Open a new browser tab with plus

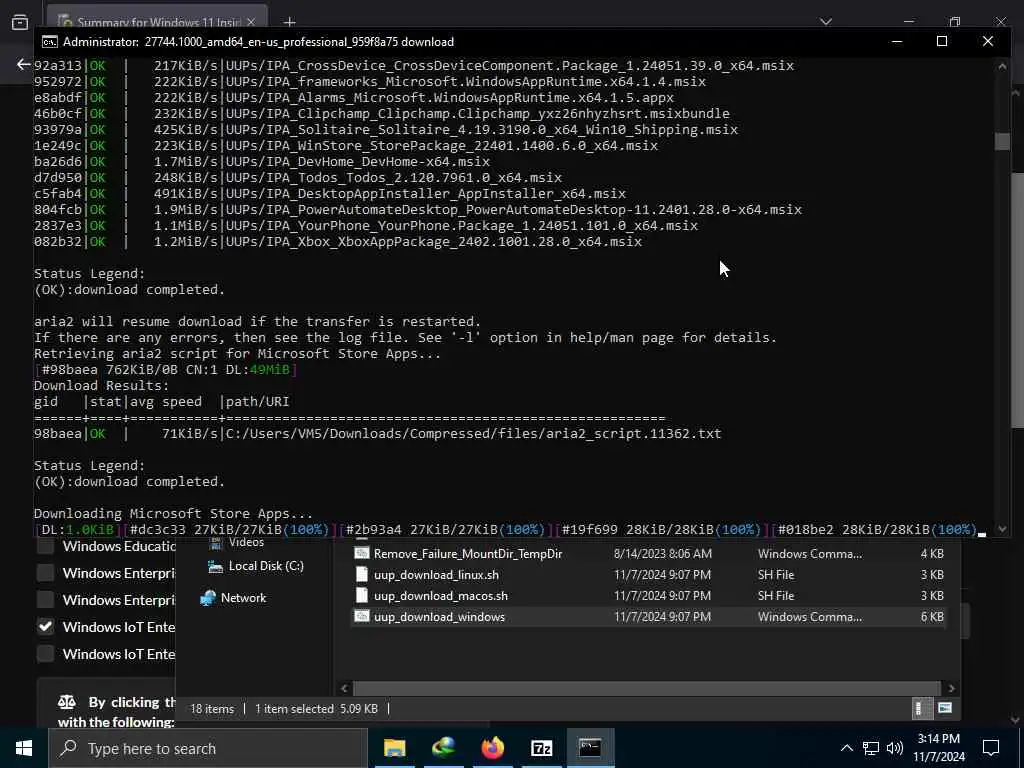pyautogui.click(x=289, y=22)
